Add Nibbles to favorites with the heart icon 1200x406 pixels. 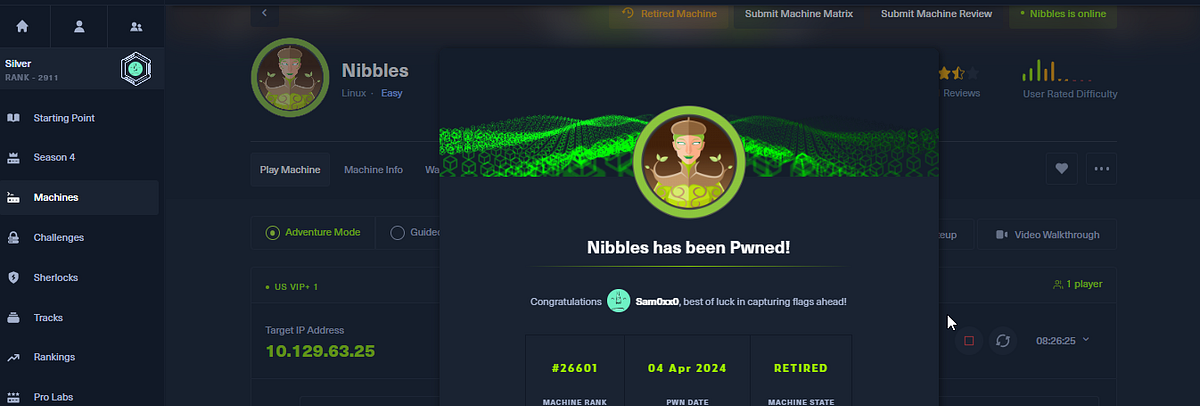[x=1062, y=169]
